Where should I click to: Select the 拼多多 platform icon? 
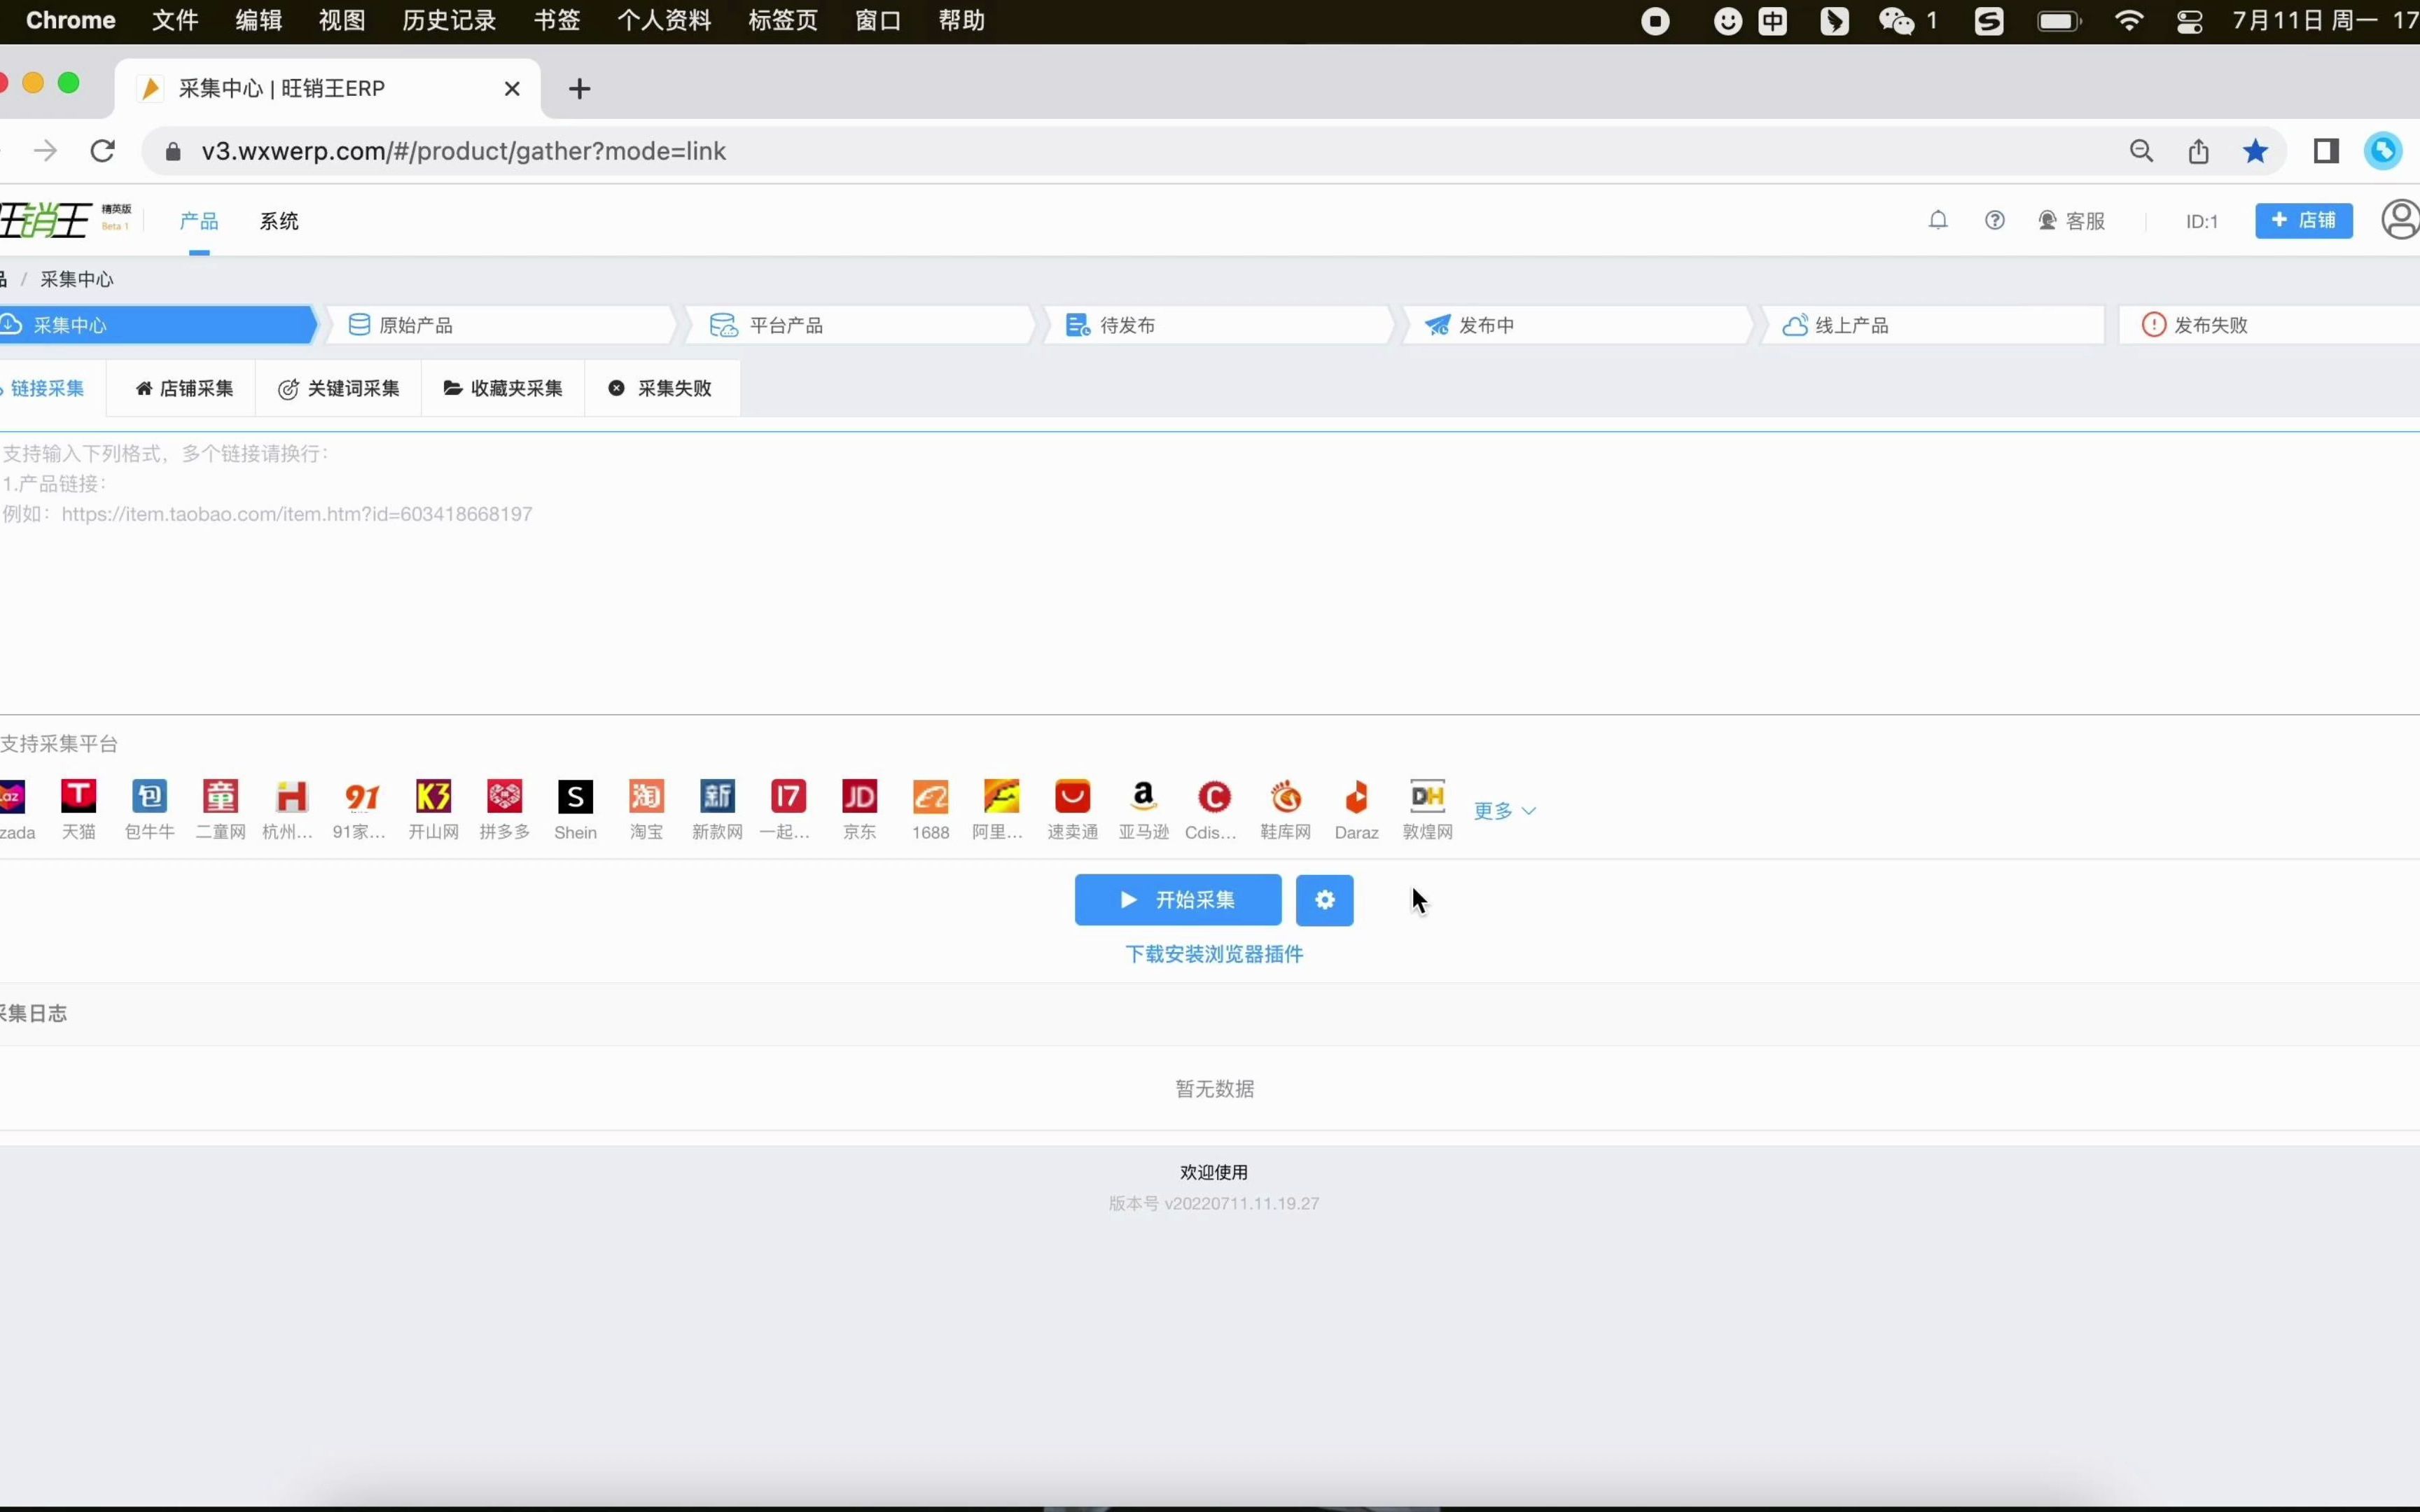[x=504, y=797]
